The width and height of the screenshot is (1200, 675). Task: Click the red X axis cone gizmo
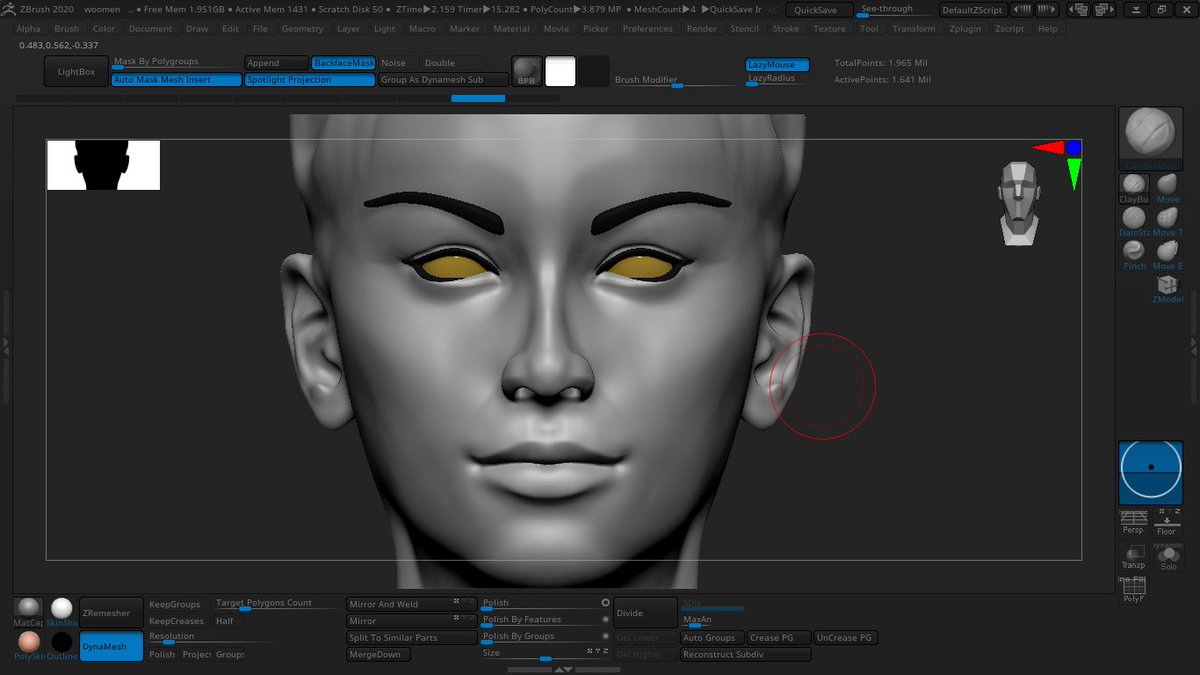pyautogui.click(x=1046, y=148)
